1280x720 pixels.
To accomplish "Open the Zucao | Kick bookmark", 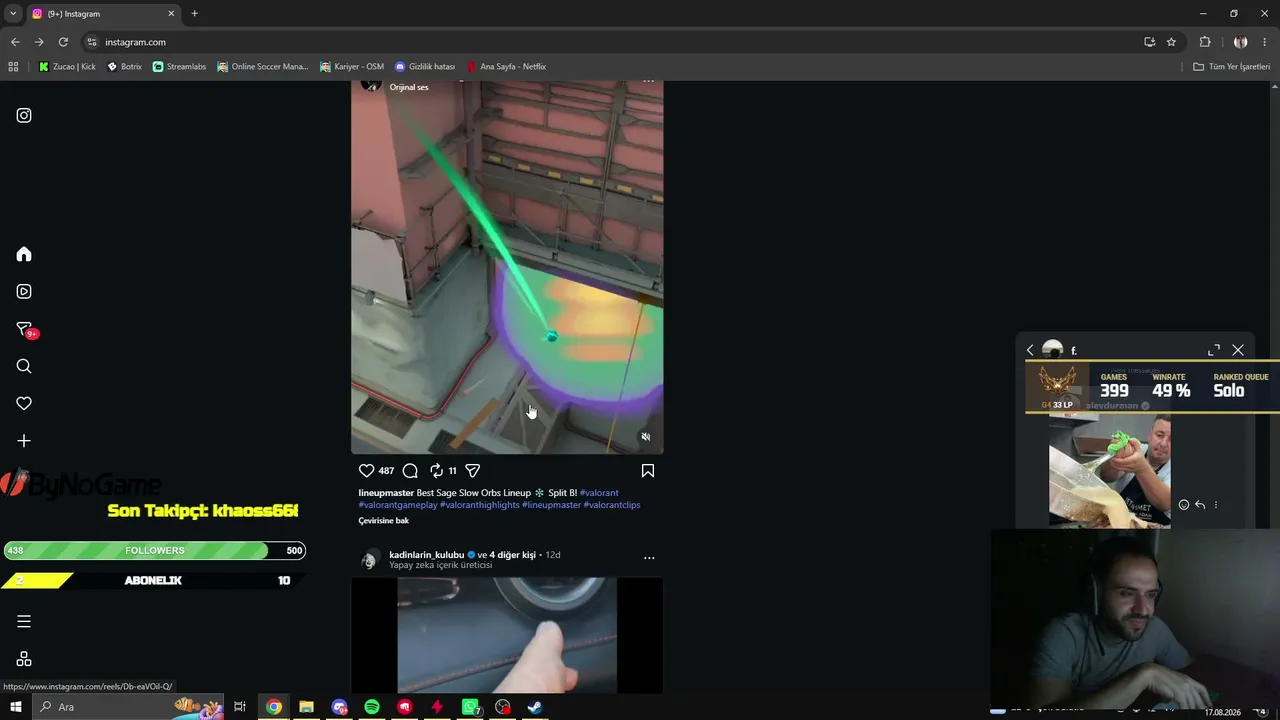I will coord(67,67).
